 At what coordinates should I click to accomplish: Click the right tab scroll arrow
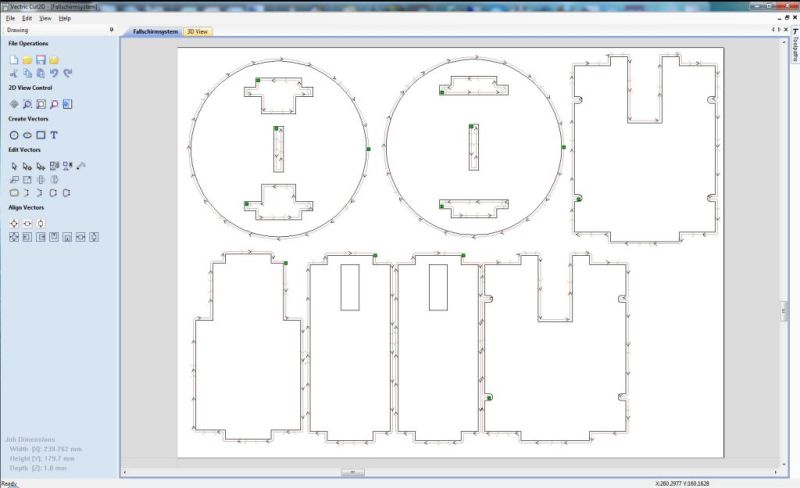(780, 31)
